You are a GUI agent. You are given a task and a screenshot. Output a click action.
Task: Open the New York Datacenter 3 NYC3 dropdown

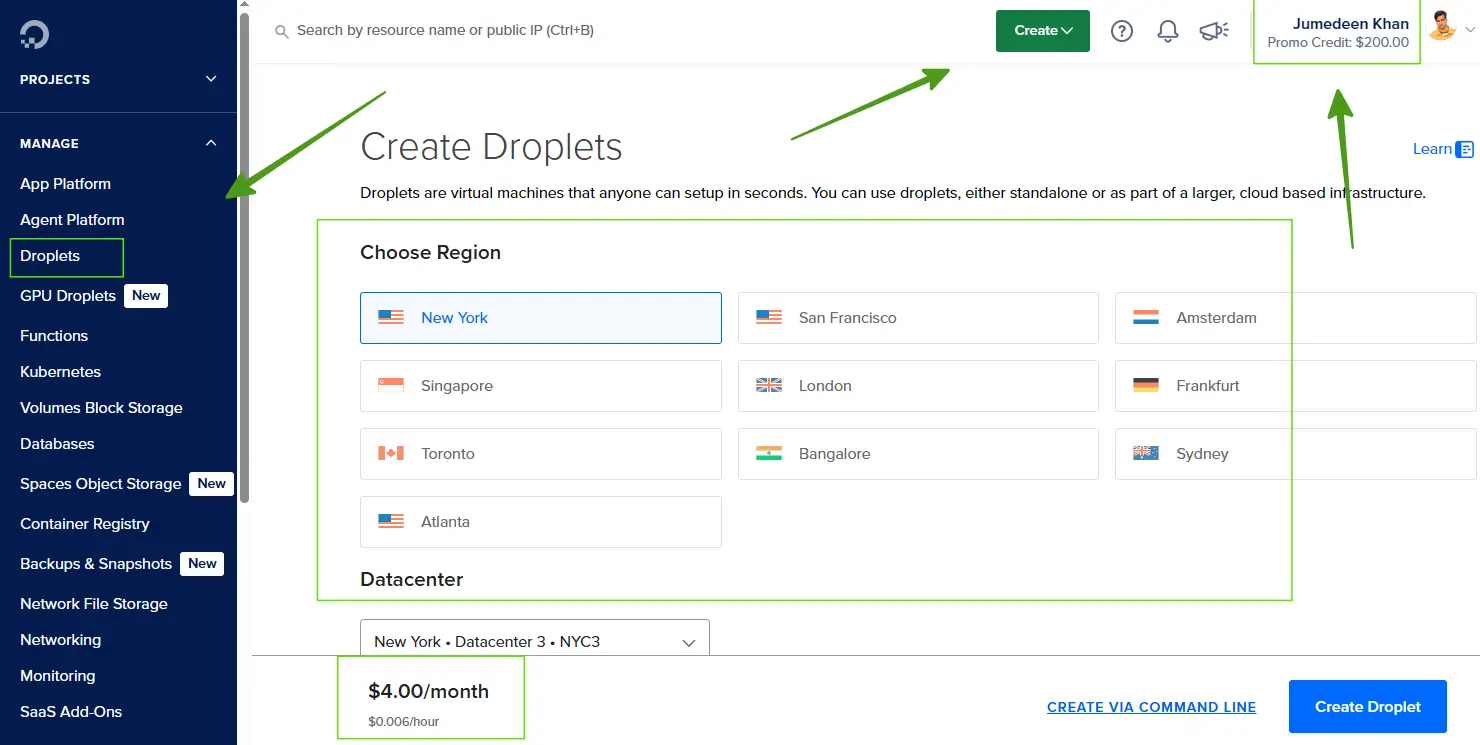534,643
